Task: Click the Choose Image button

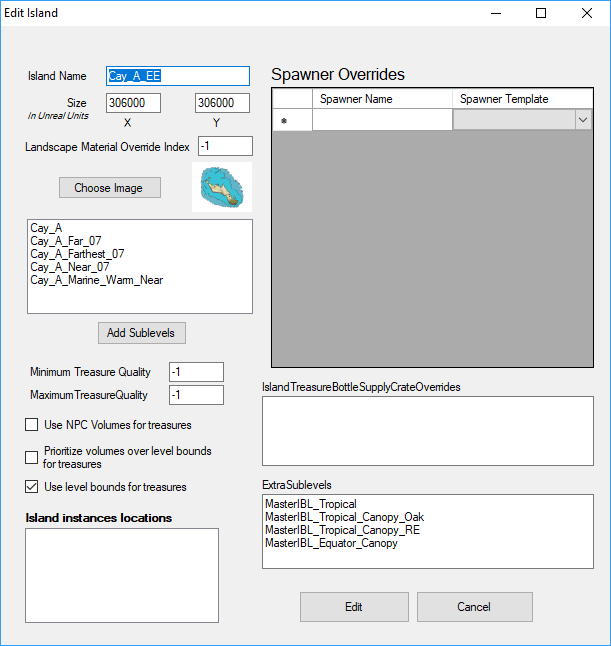Action: click(x=110, y=188)
